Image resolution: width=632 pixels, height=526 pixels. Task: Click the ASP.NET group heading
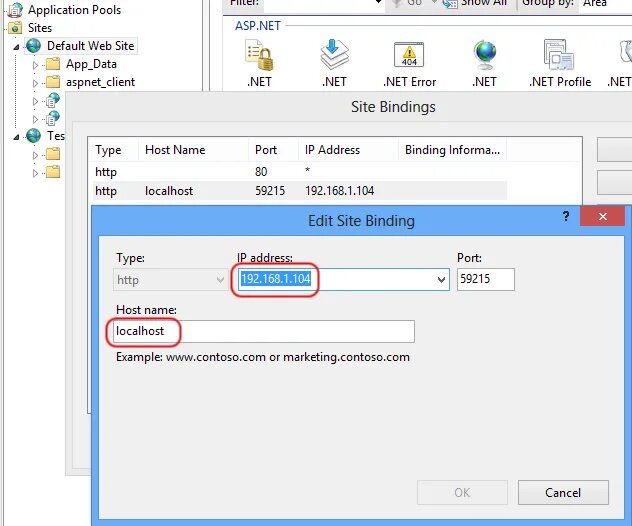tap(258, 26)
